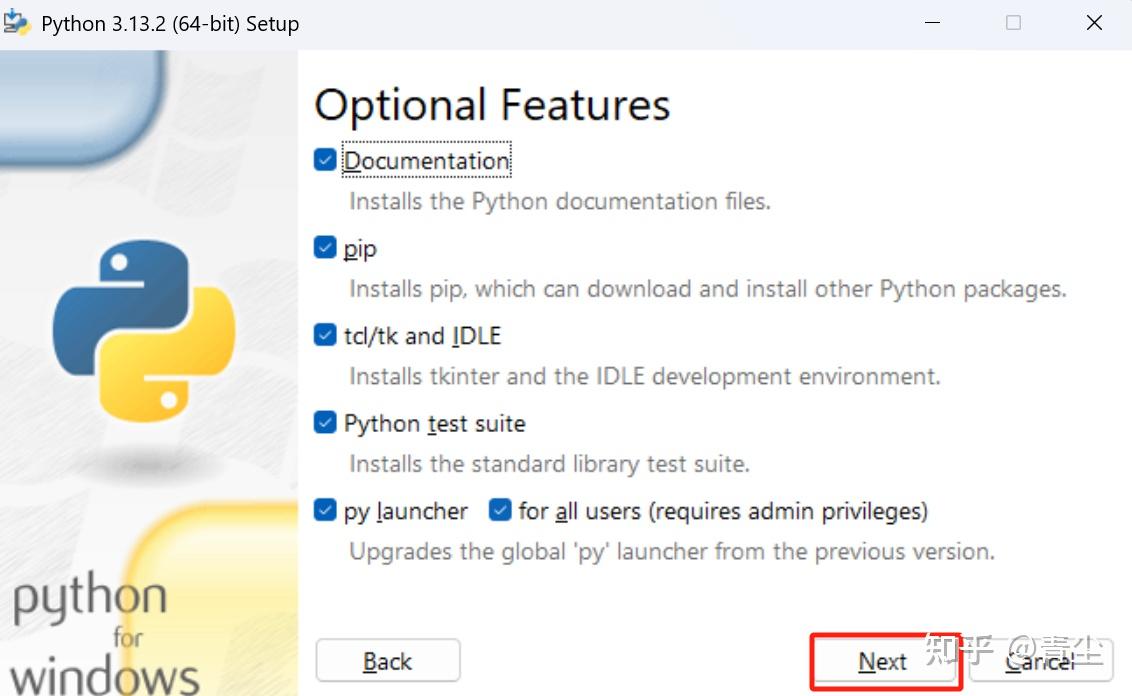
Task: Toggle 'for all users (requires admin privileges)'
Action: (x=498, y=509)
